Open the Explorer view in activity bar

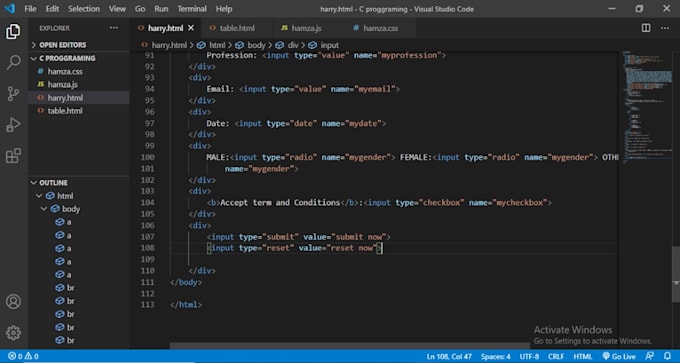coord(13,32)
